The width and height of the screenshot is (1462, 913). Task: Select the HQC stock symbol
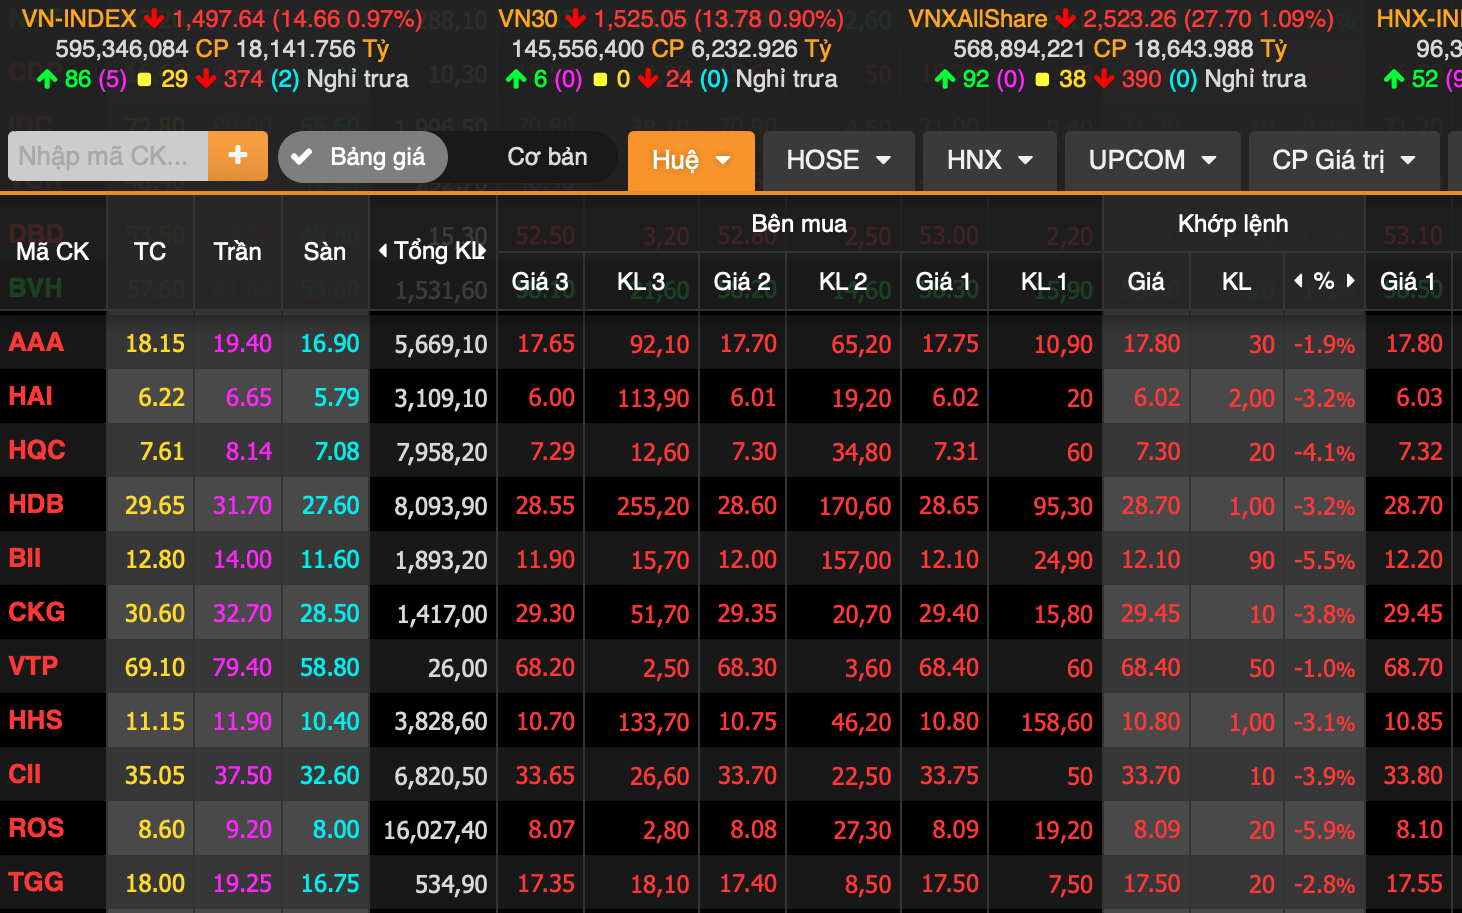tap(37, 450)
